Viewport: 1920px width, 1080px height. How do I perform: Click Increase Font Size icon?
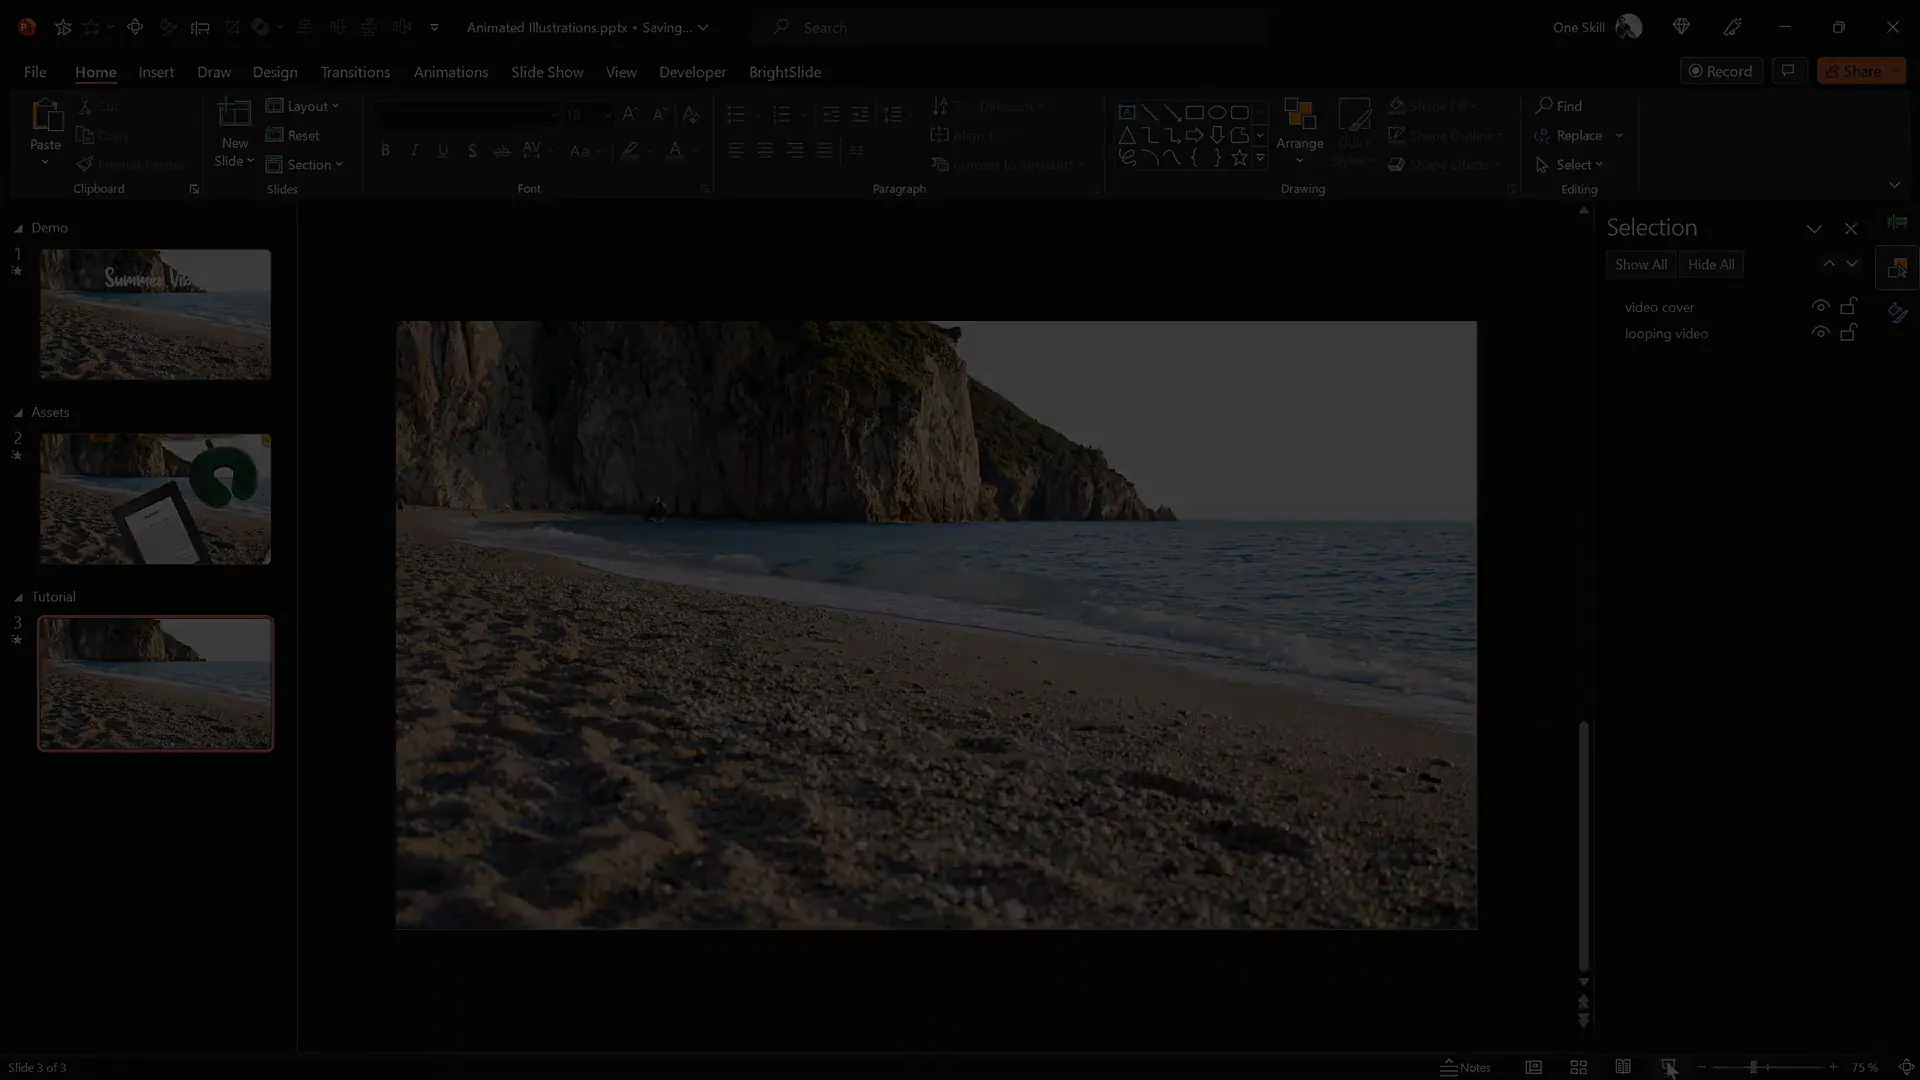tap(629, 114)
